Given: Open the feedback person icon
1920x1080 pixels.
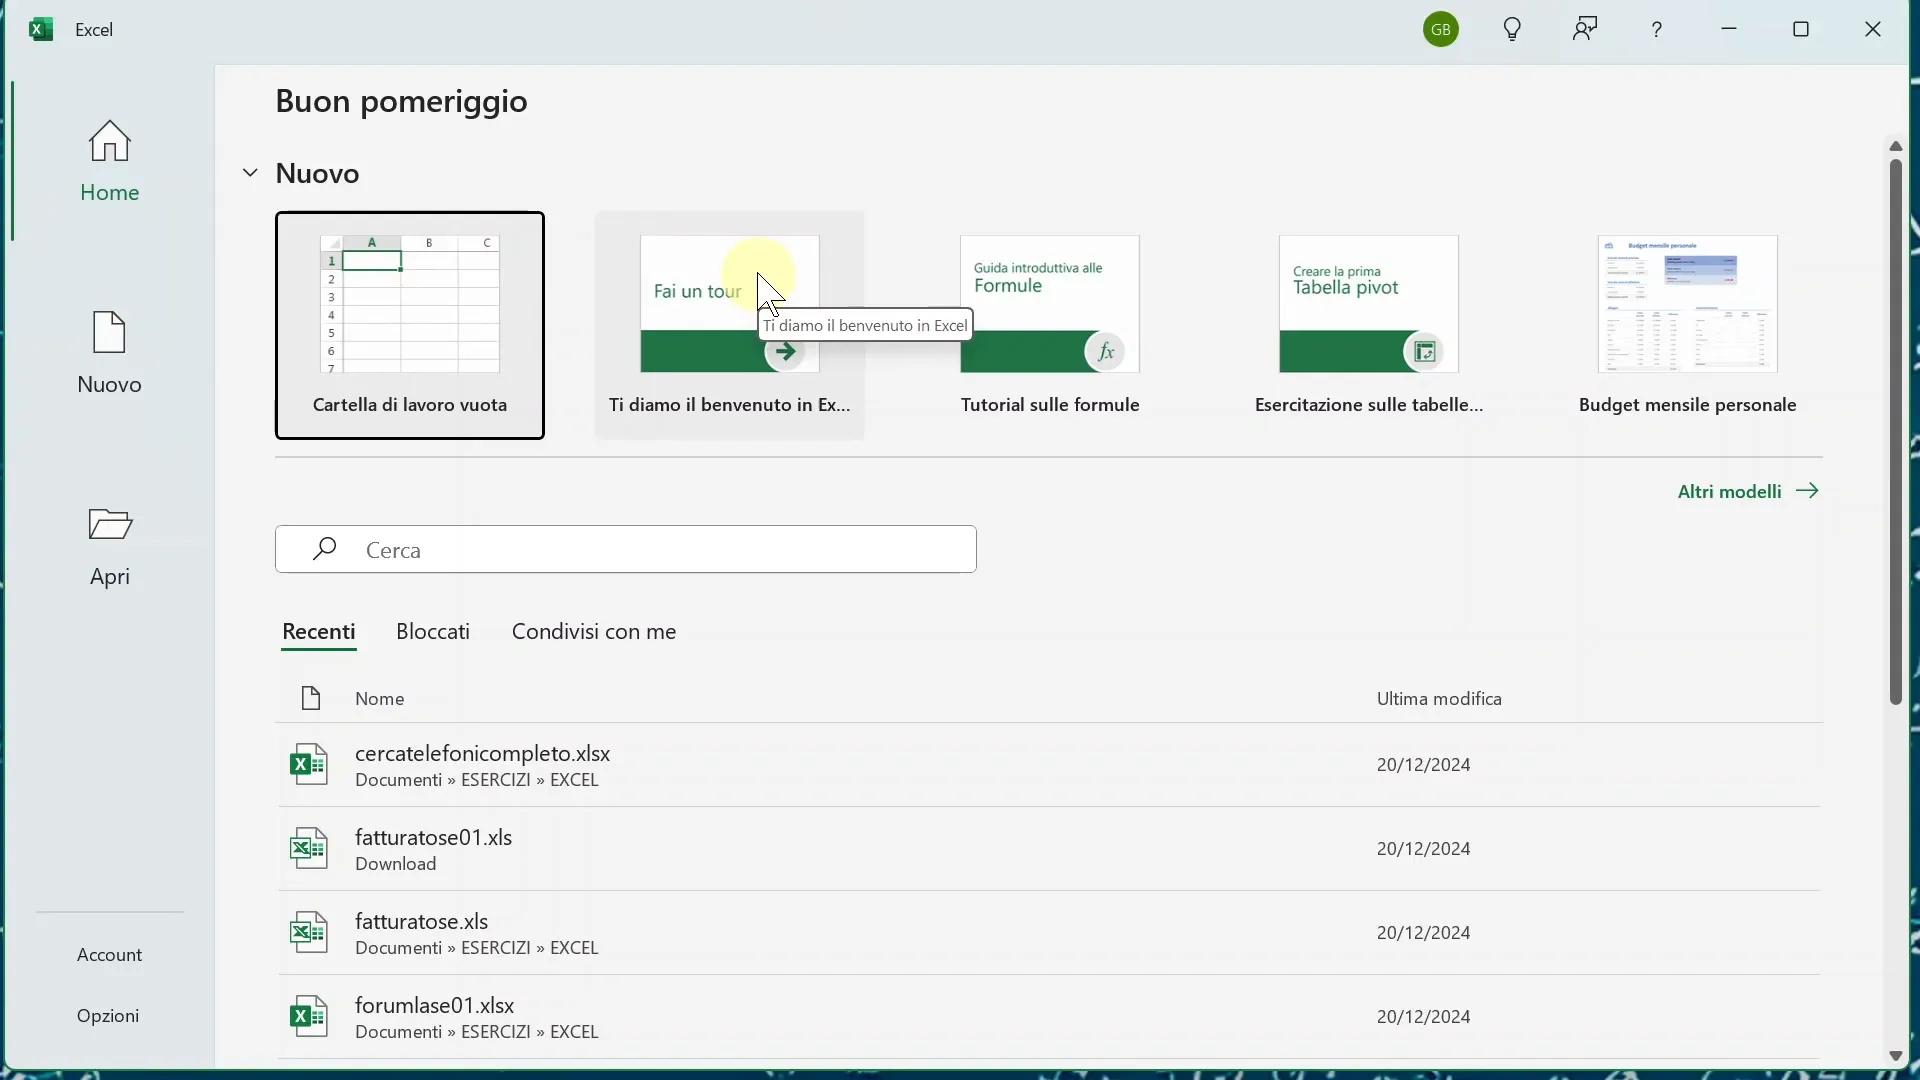Looking at the screenshot, I should (x=1586, y=29).
